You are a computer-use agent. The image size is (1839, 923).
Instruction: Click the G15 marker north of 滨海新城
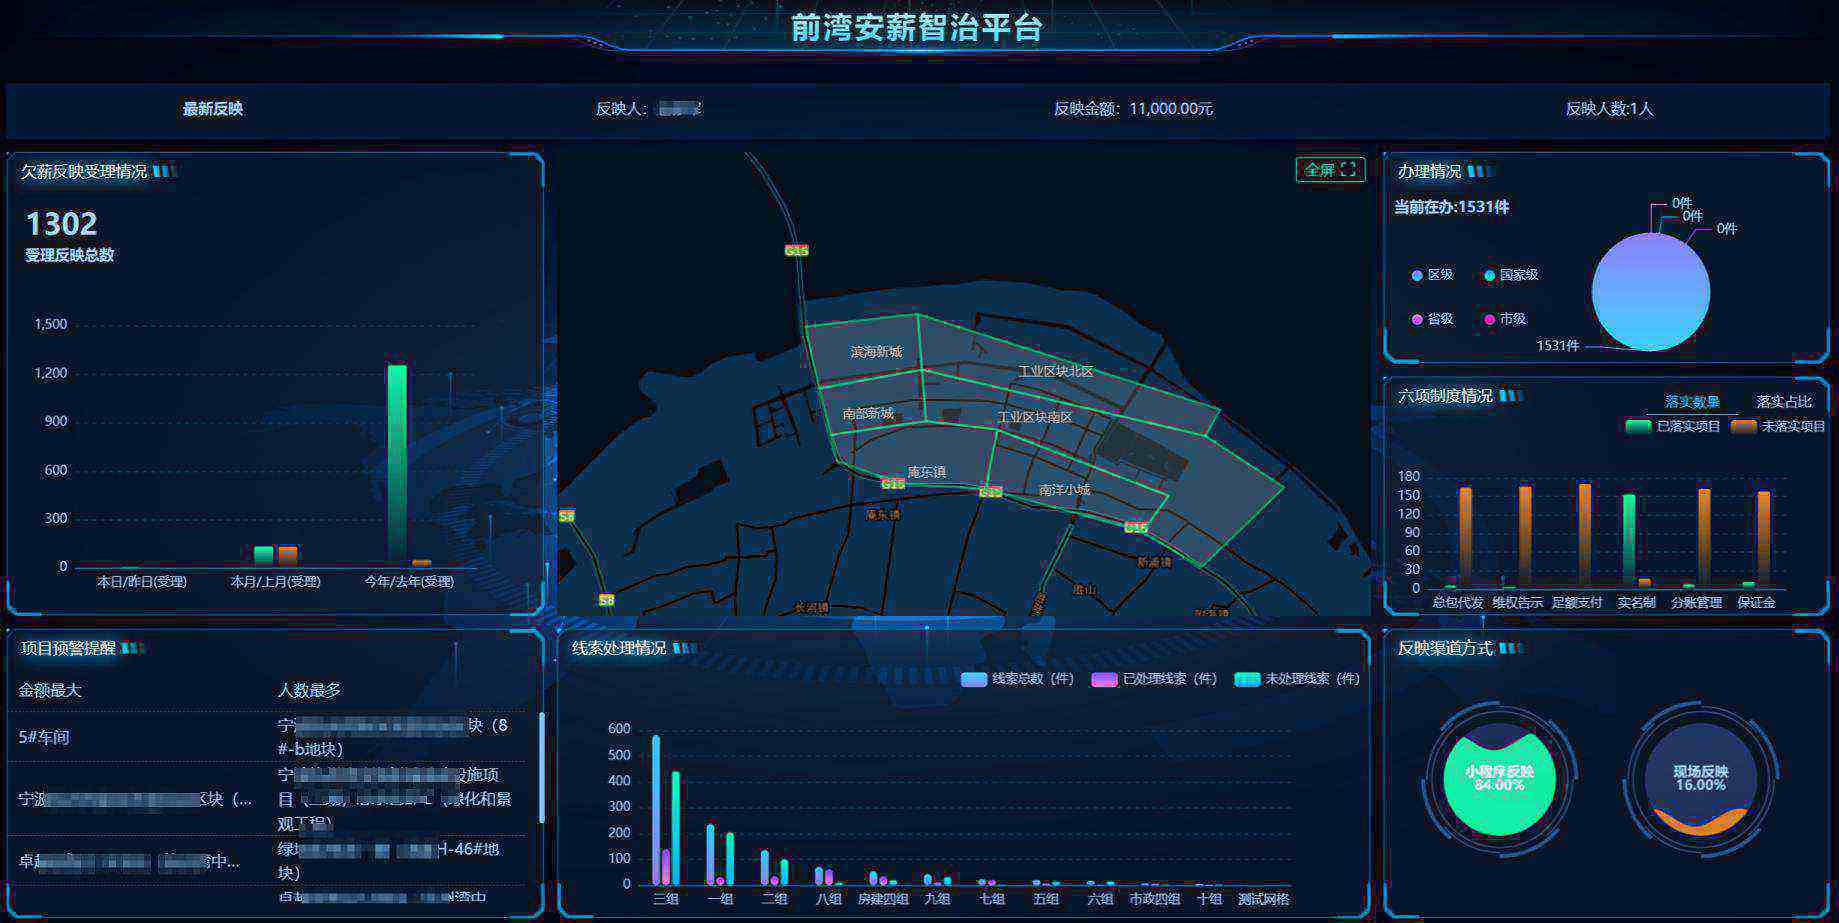point(796,251)
